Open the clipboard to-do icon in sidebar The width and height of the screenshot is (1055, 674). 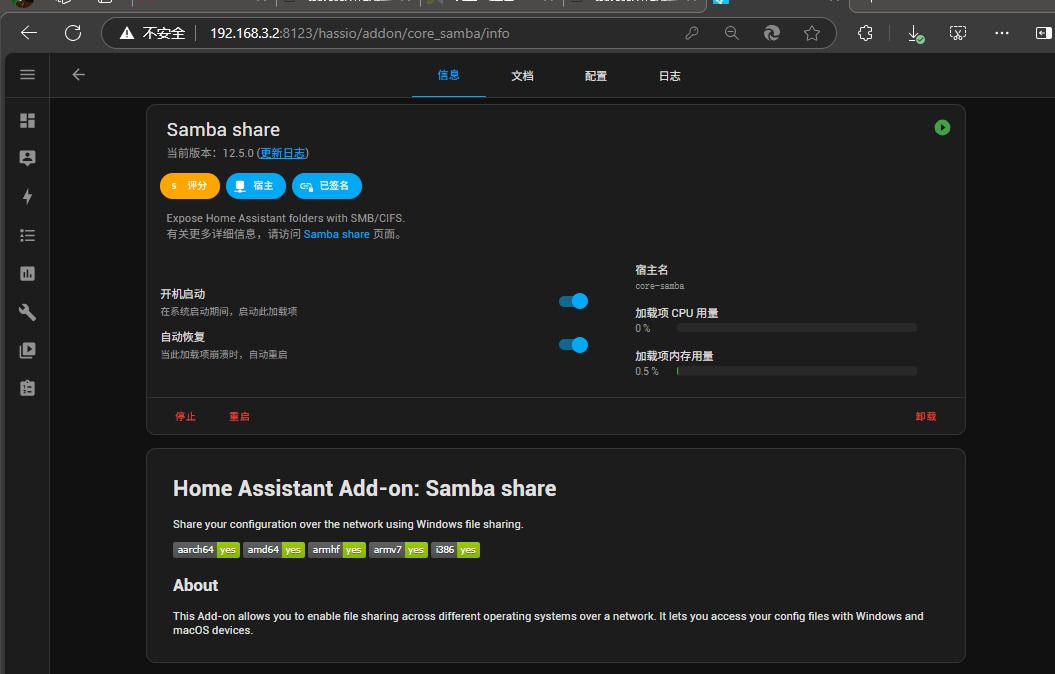[x=27, y=388]
